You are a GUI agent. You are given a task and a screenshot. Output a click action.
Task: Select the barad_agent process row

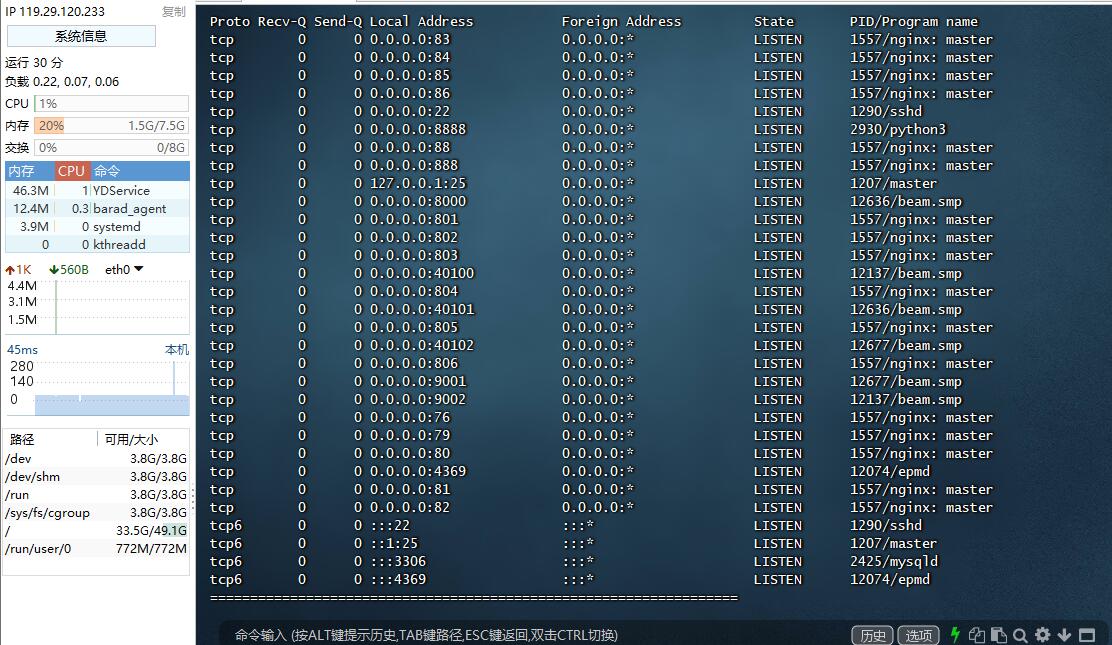(x=97, y=209)
